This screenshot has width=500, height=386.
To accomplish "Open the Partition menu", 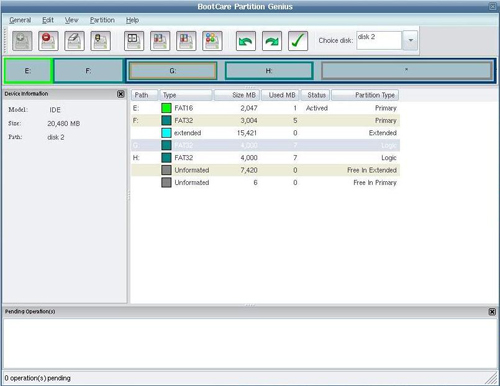I will (102, 20).
